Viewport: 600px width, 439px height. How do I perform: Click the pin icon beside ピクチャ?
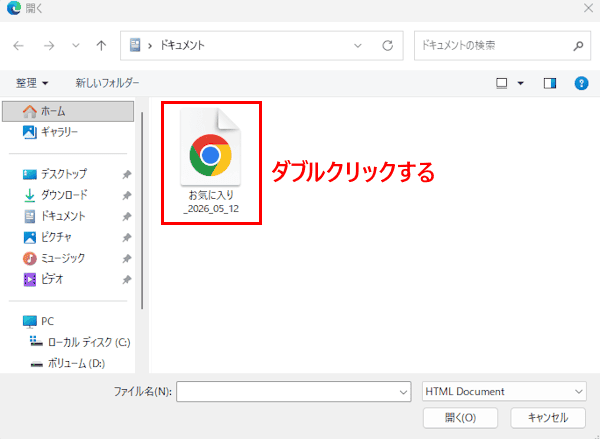tap(127, 238)
